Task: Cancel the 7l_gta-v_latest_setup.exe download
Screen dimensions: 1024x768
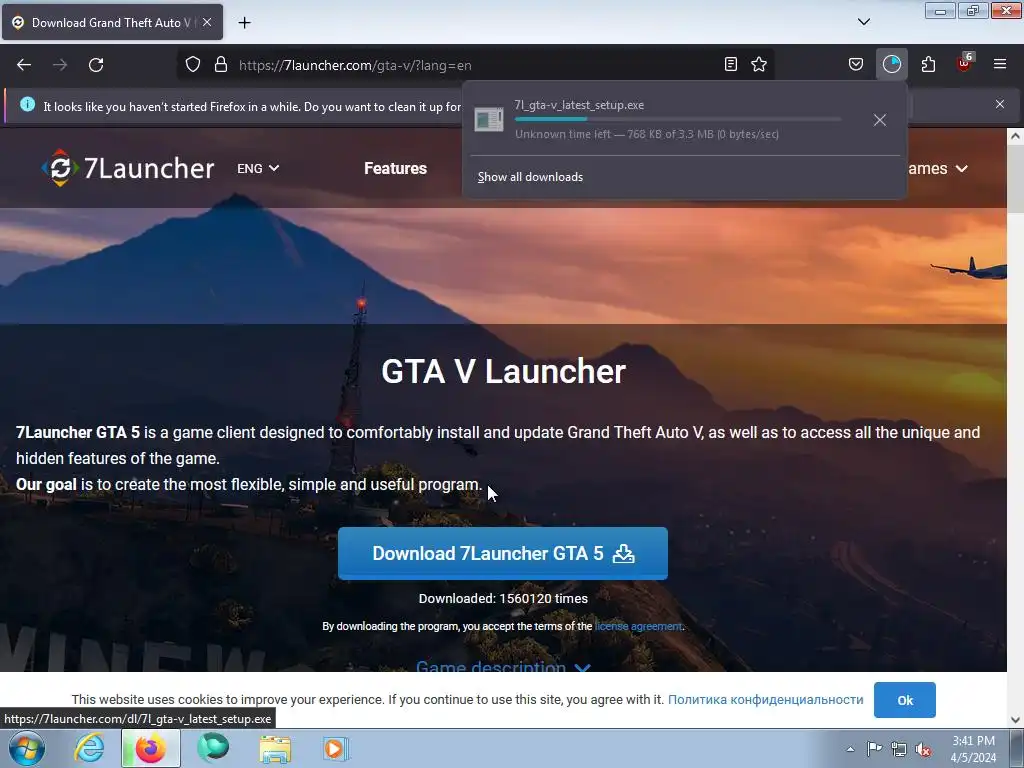Action: pos(880,120)
